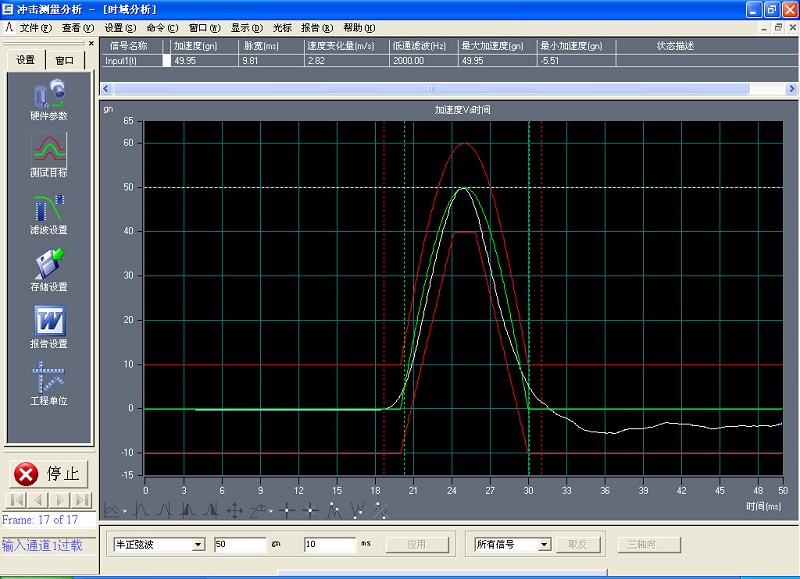Click the 取反 invert button
The width and height of the screenshot is (800, 579).
coord(581,545)
